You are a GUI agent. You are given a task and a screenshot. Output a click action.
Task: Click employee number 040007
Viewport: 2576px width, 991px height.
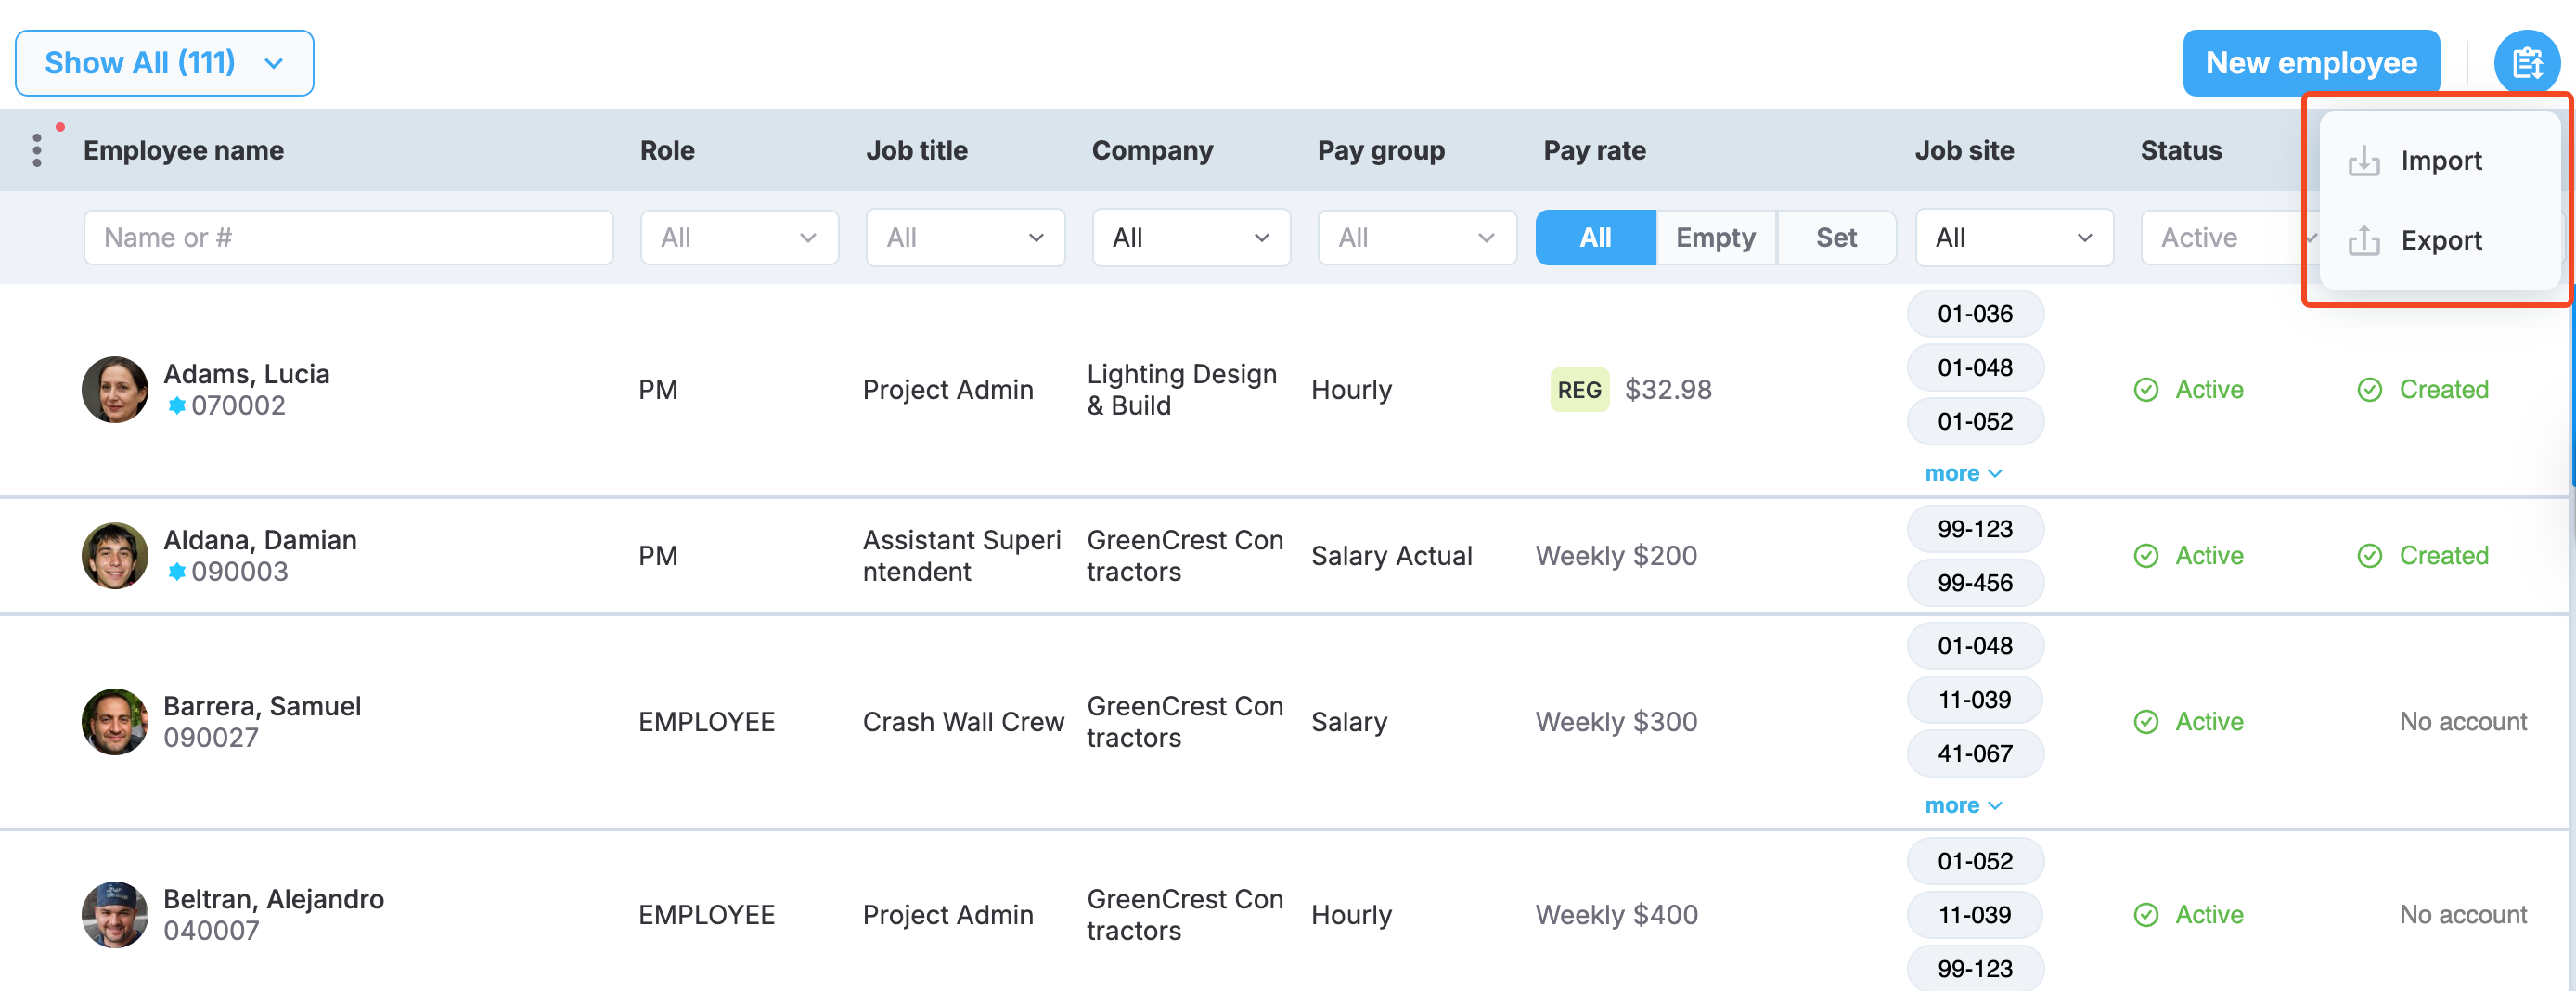point(211,930)
